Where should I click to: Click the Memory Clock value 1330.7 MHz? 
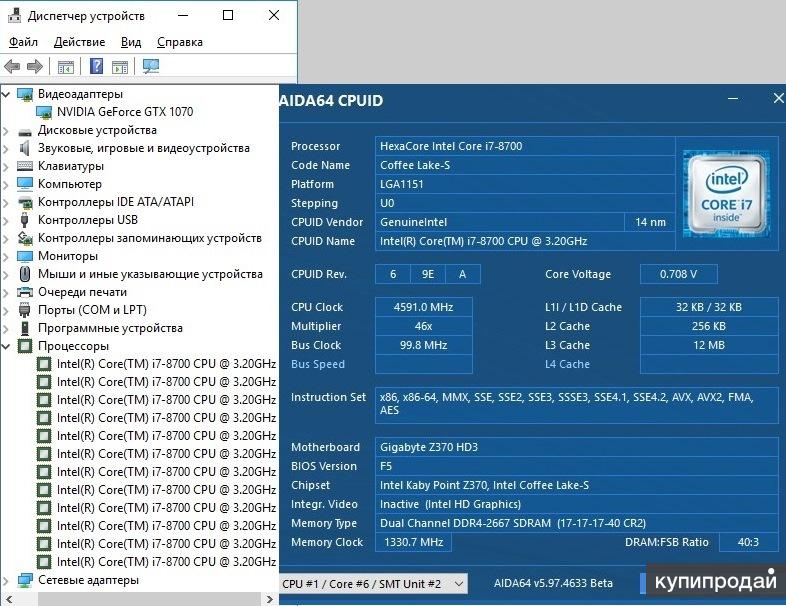(414, 542)
